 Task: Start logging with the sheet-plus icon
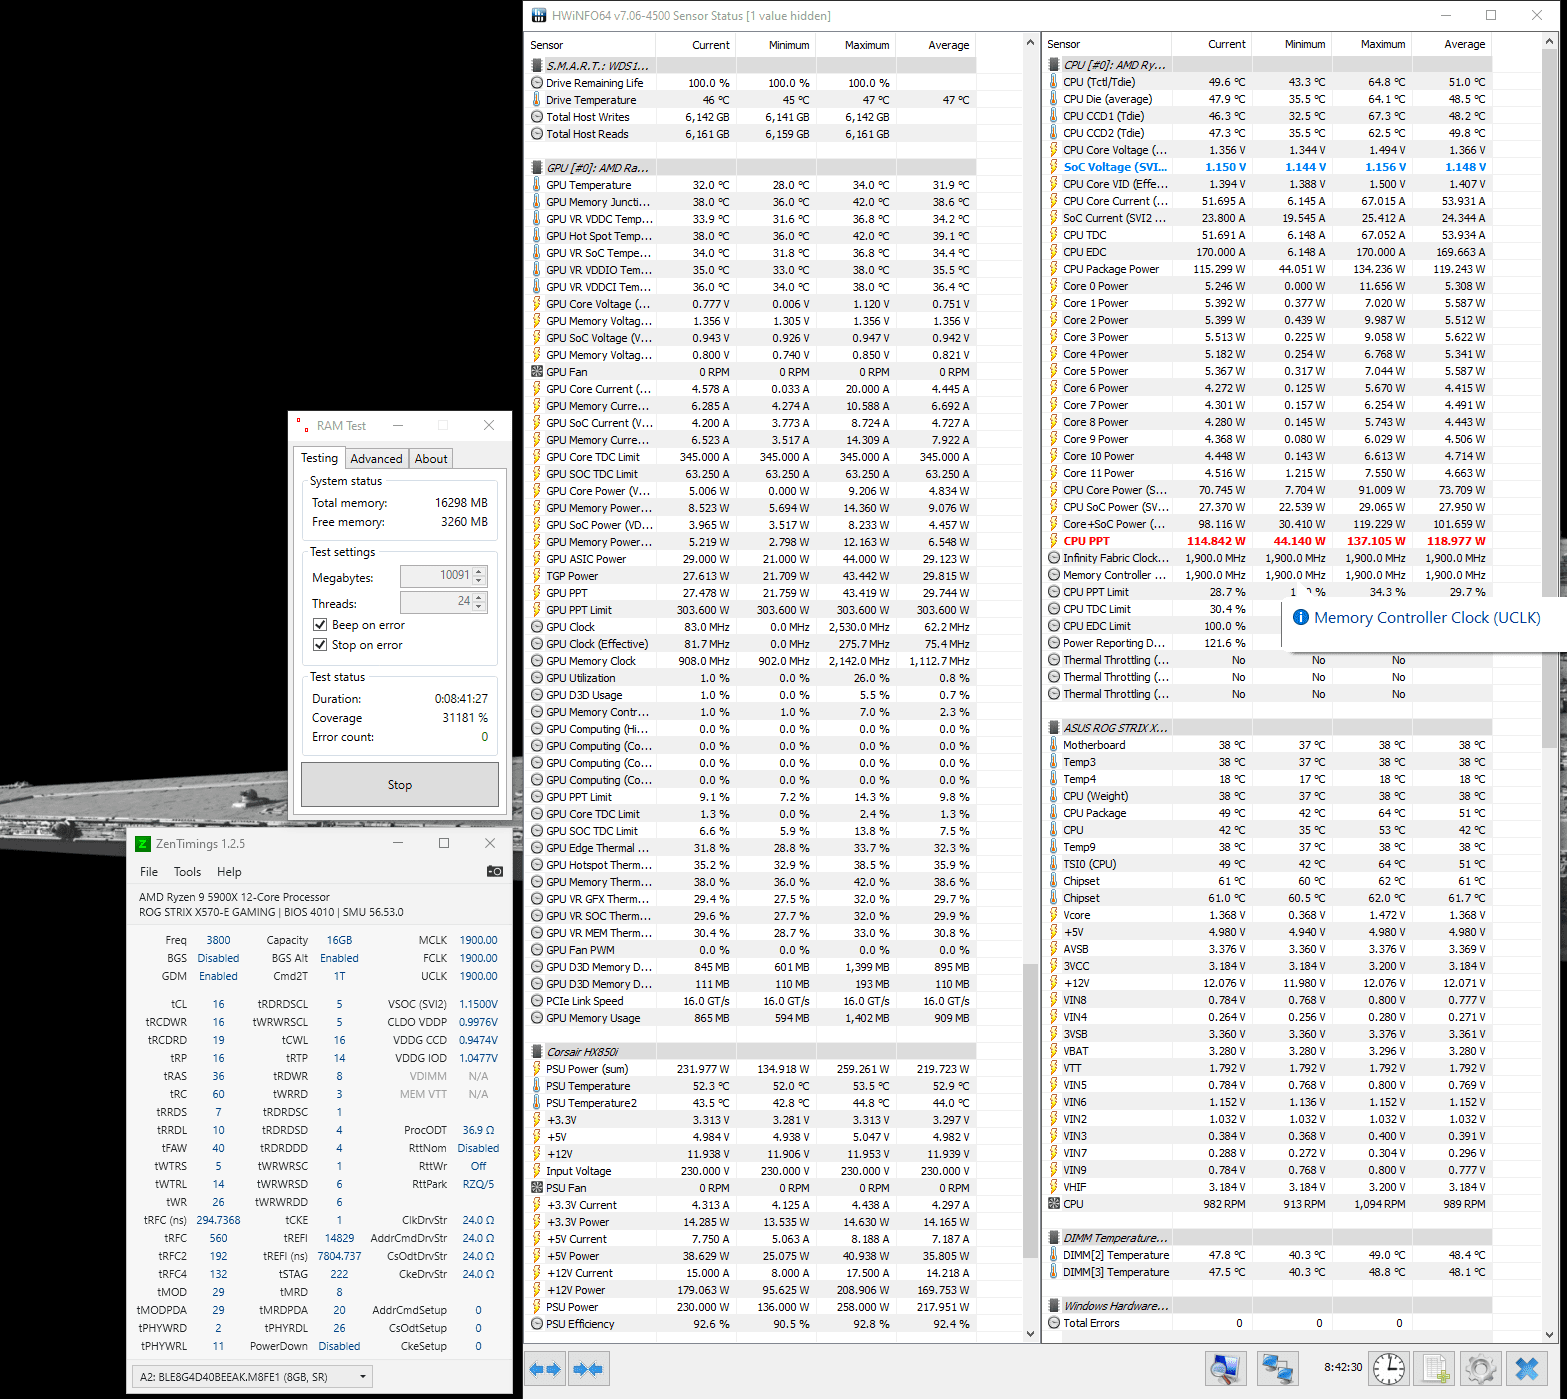click(1435, 1369)
